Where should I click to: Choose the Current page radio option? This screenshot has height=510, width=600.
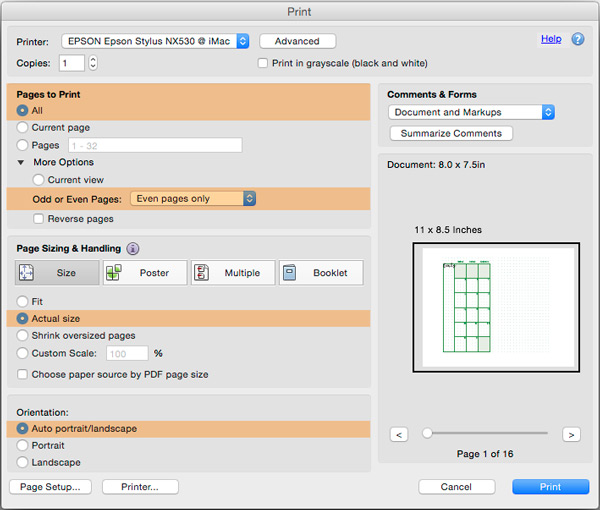click(22, 127)
